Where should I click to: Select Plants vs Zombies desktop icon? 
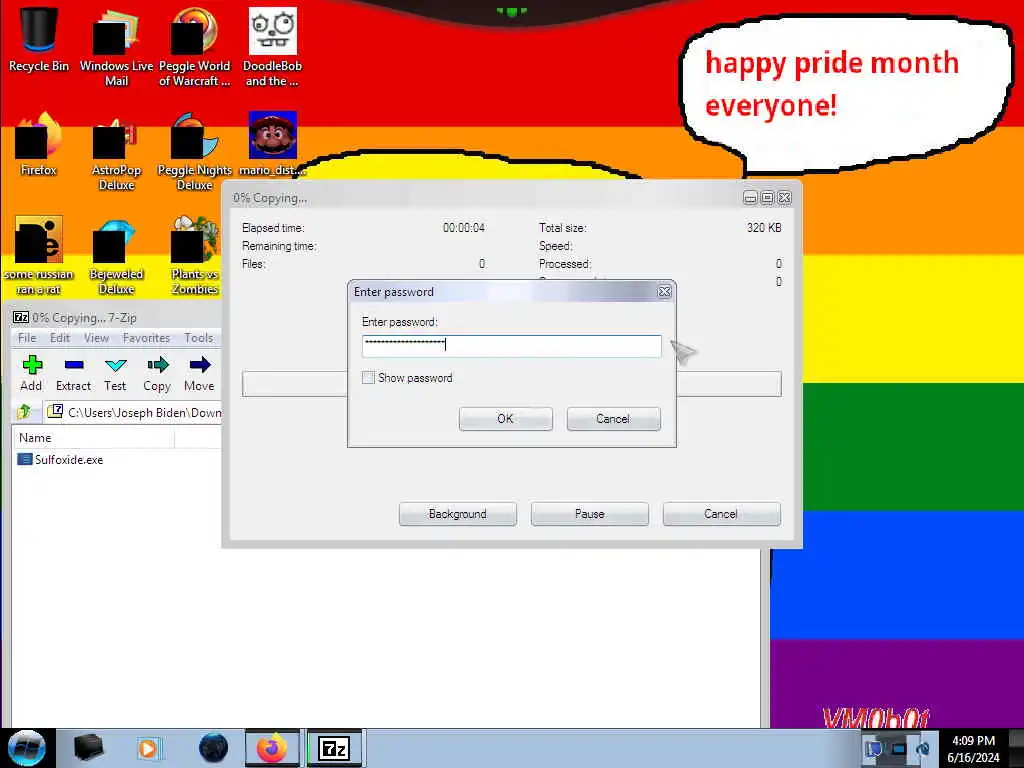pos(195,256)
